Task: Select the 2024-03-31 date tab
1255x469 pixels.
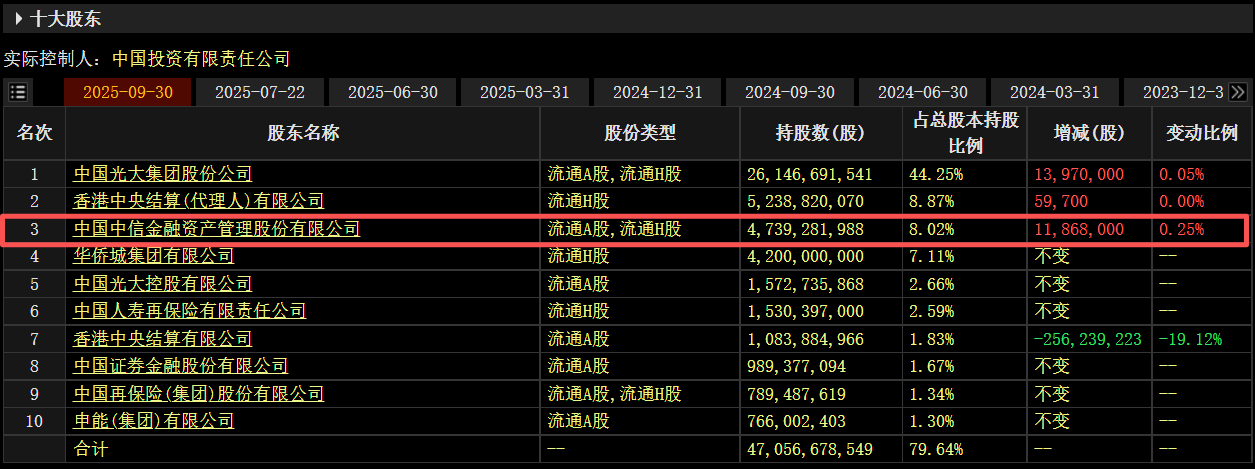Action: (1054, 92)
